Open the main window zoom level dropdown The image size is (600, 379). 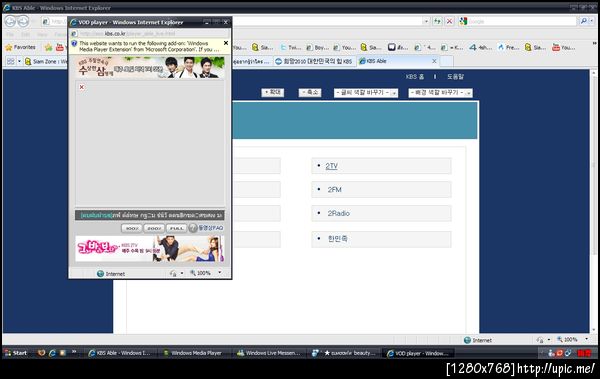point(587,339)
